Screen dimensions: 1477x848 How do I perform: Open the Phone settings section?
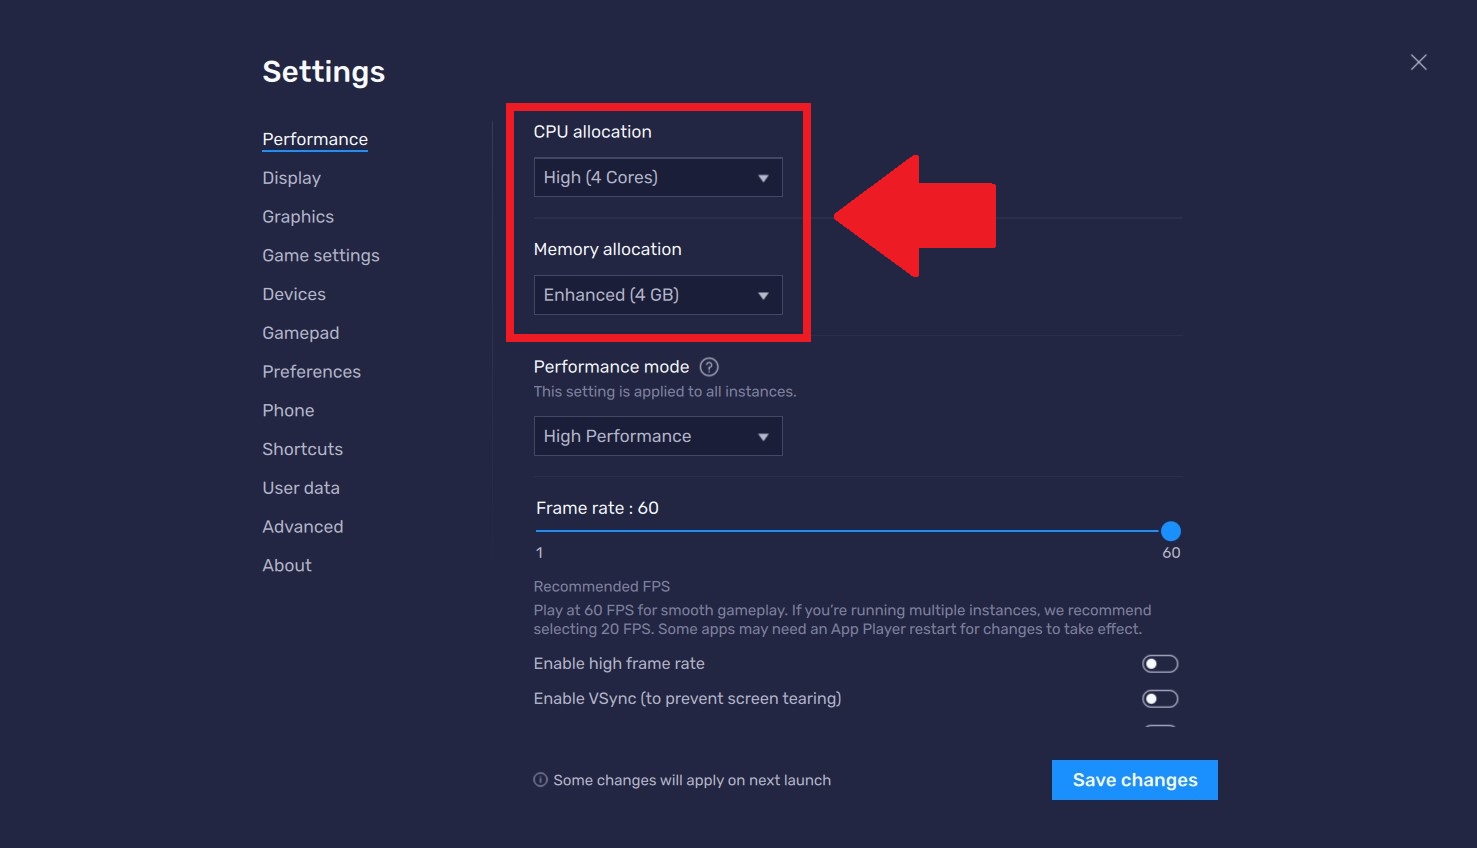[288, 410]
